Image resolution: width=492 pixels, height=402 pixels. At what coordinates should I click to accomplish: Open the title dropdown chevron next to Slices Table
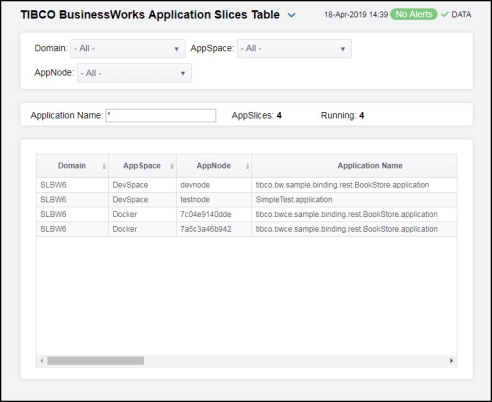[291, 15]
